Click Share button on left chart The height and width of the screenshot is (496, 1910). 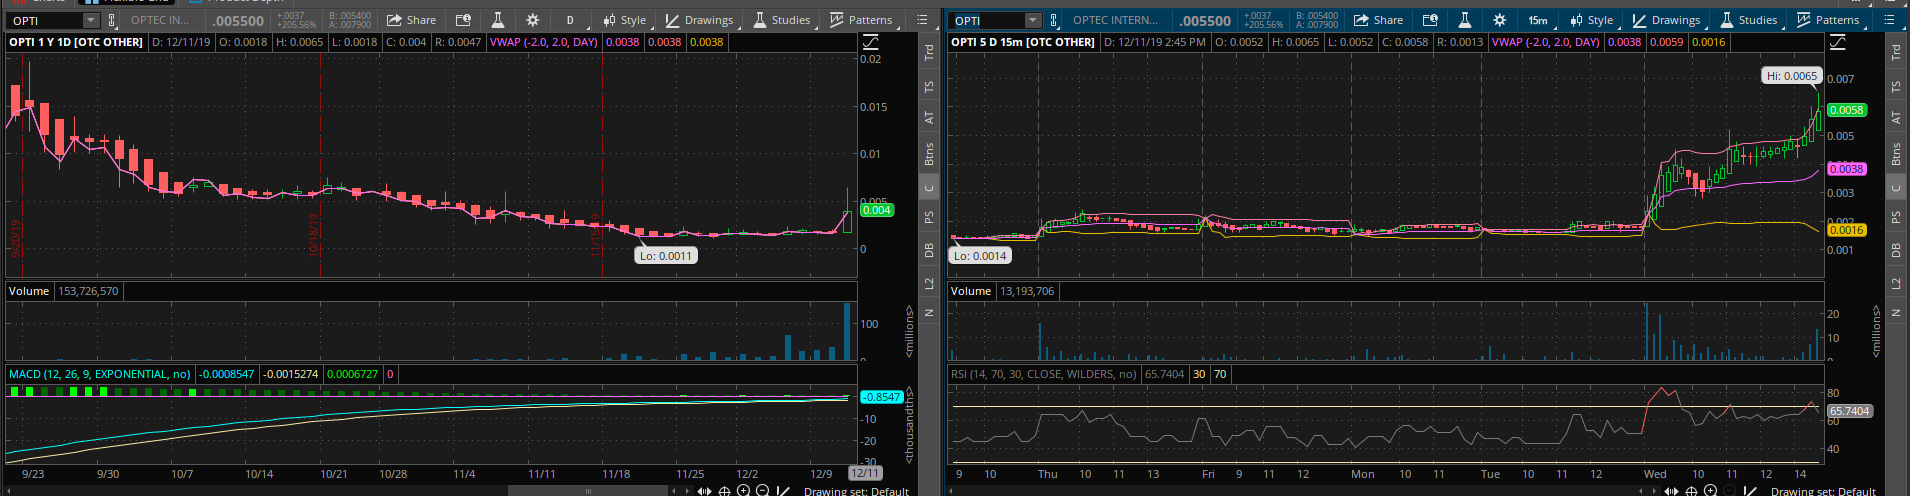click(411, 20)
